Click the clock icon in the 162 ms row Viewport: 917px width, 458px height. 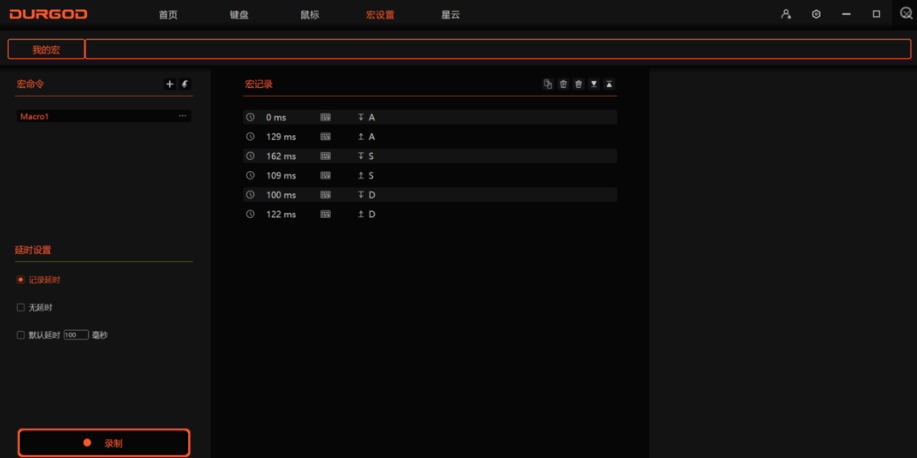(250, 156)
